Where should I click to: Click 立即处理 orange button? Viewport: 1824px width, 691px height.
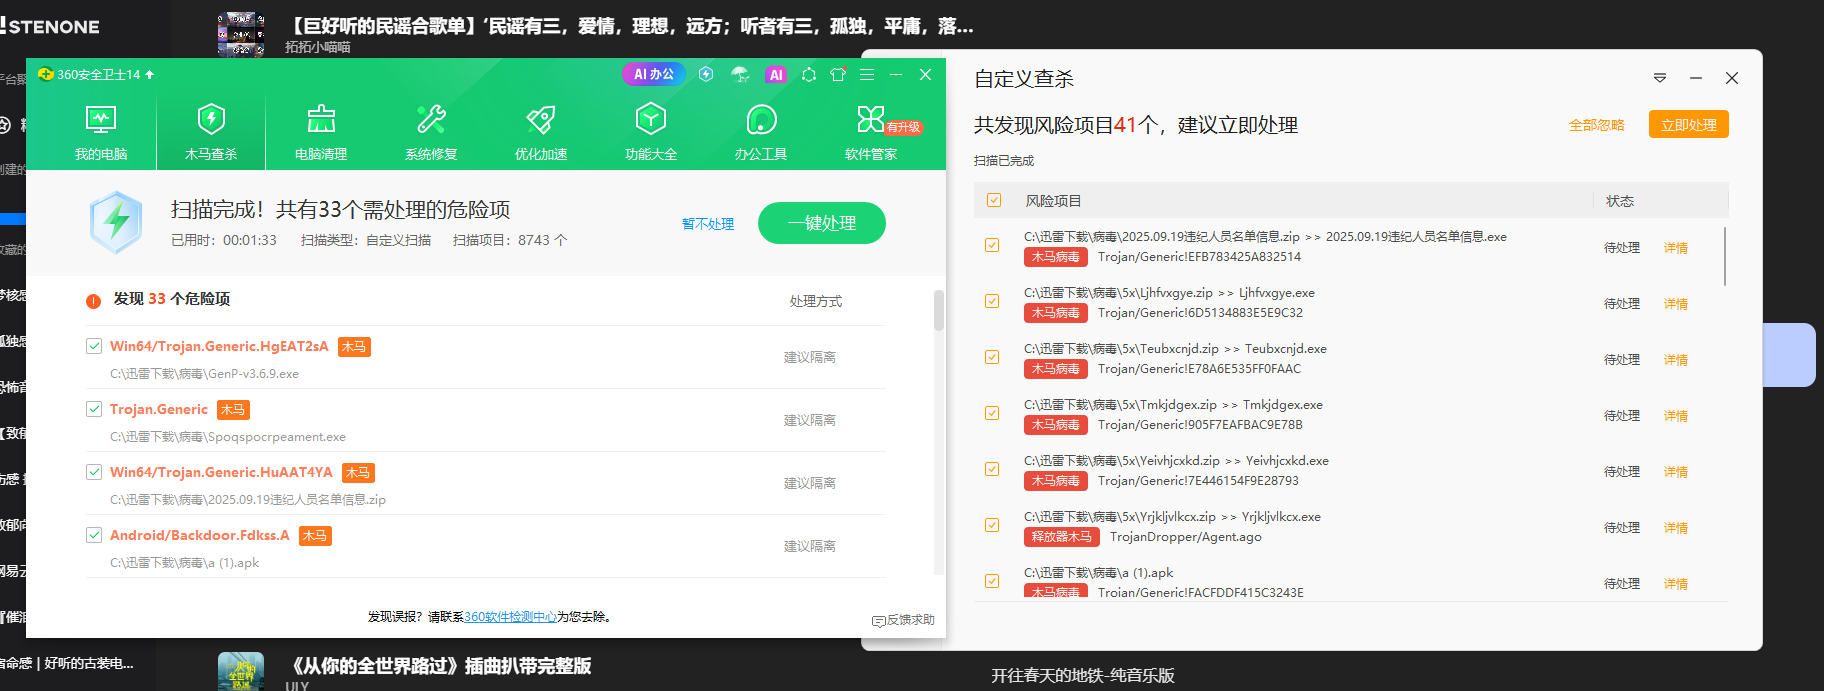pos(1689,125)
